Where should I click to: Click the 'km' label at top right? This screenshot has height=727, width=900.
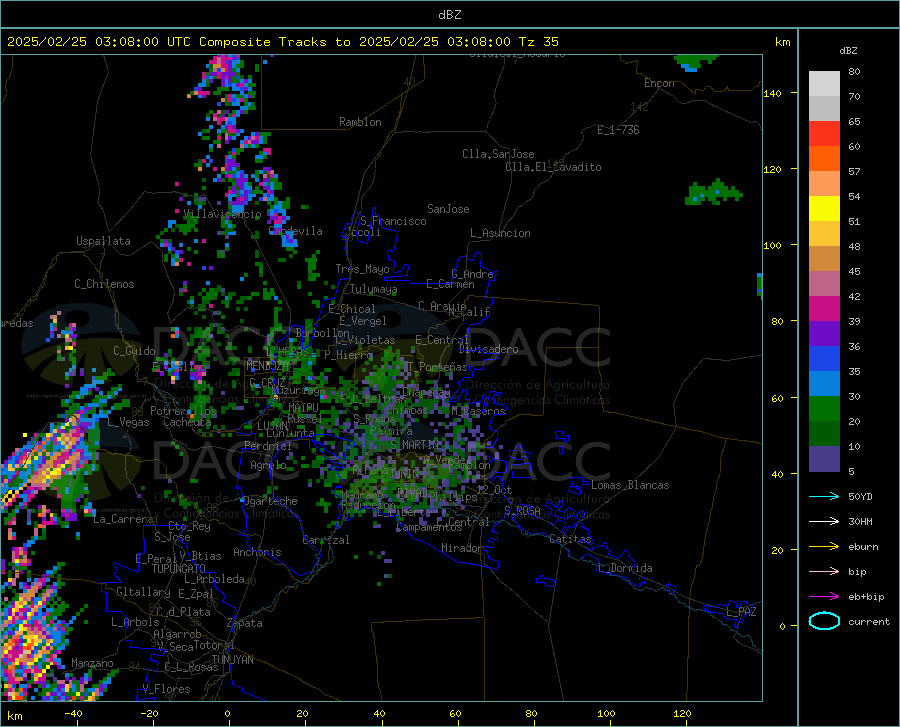[x=782, y=42]
